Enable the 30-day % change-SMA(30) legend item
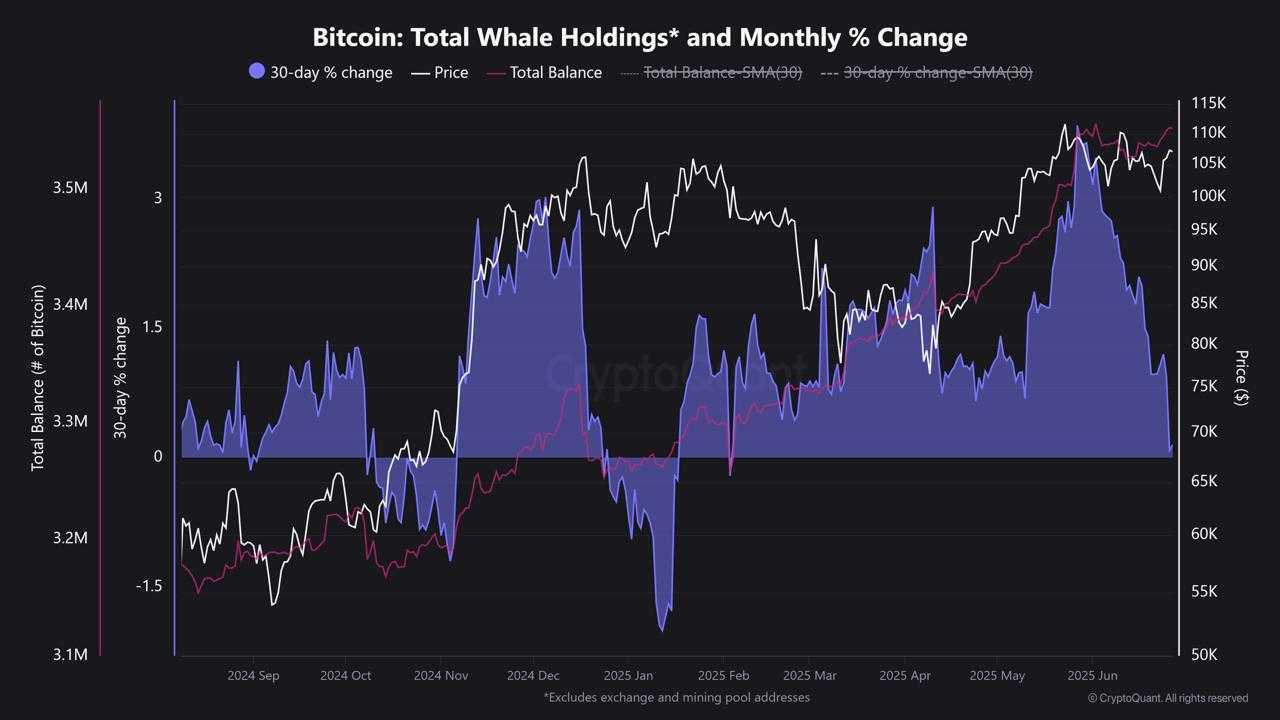This screenshot has height=720, width=1280. (x=926, y=72)
